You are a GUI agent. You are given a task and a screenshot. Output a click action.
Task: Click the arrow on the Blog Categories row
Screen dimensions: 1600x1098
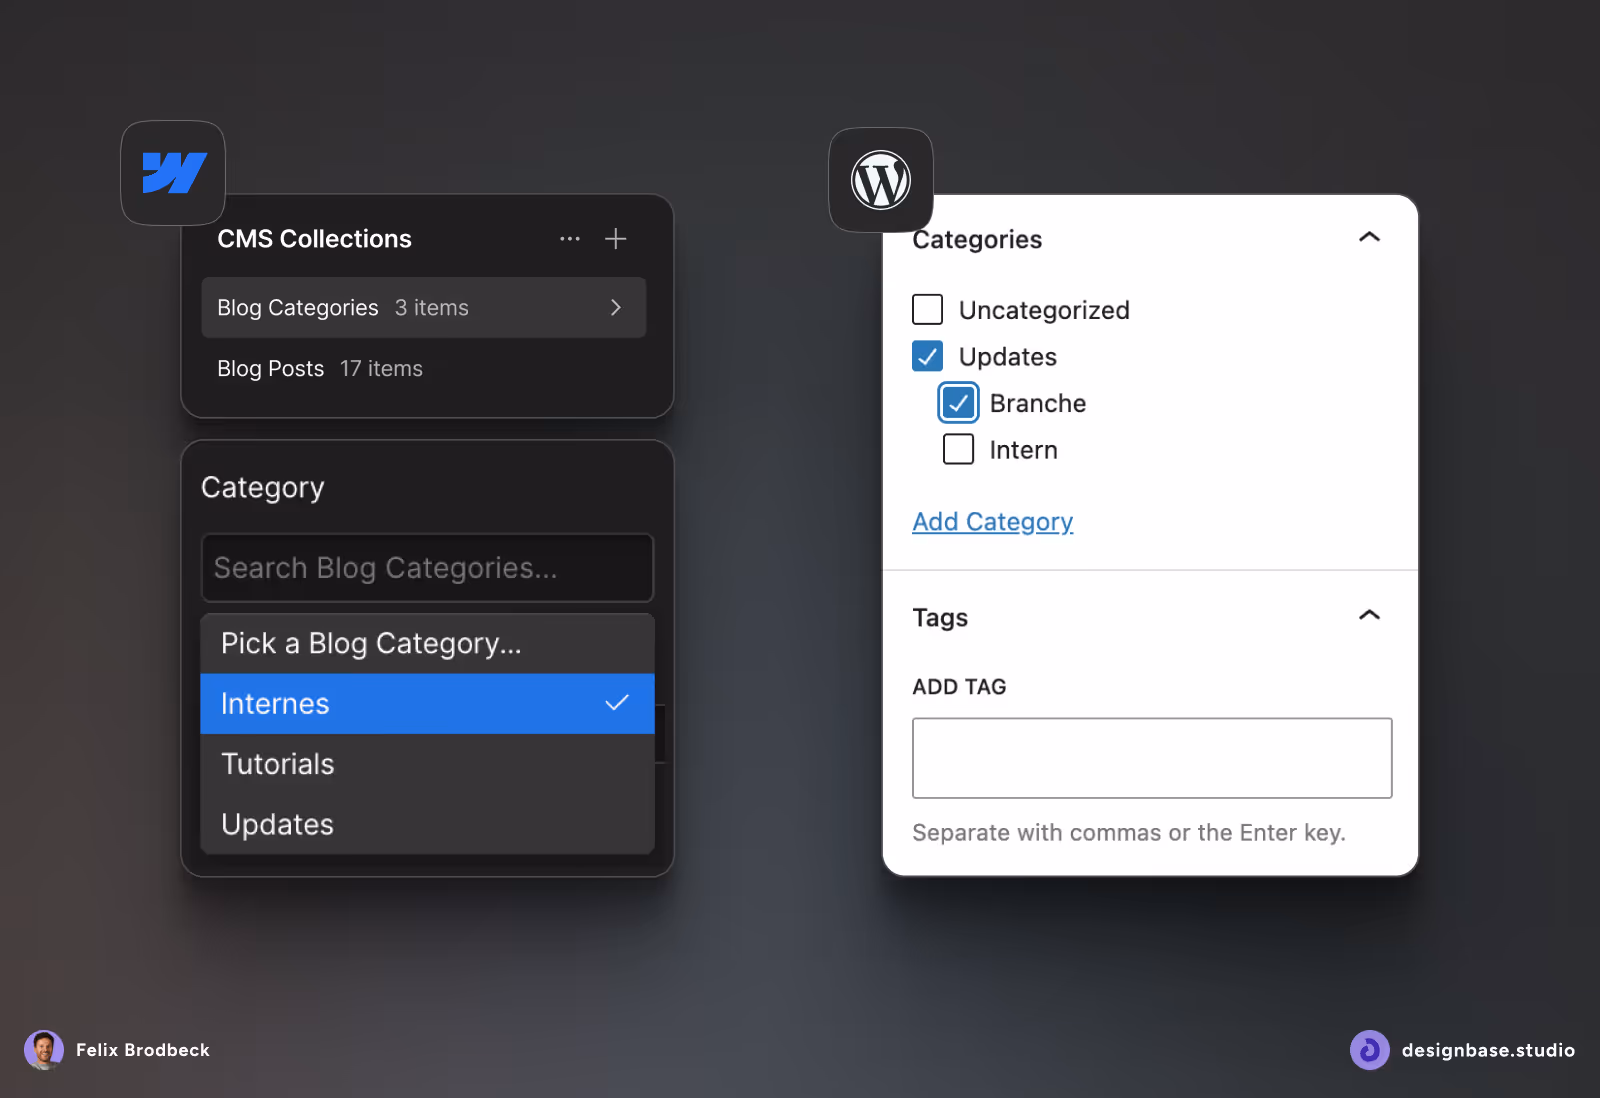coord(615,308)
